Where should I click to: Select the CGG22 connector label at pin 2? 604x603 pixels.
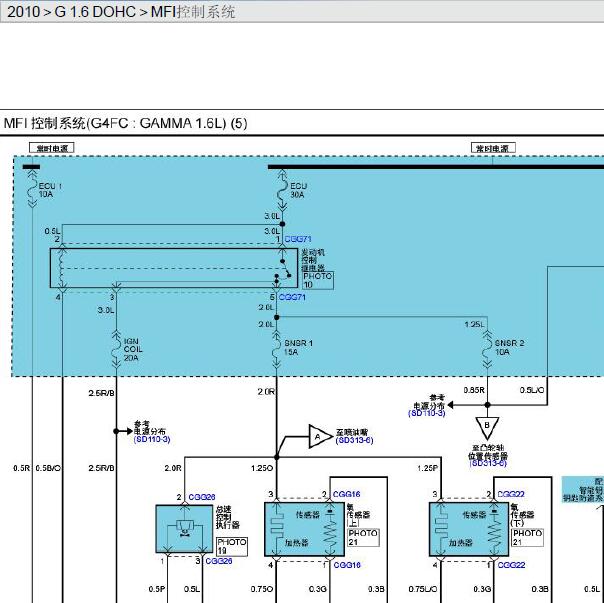point(511,494)
